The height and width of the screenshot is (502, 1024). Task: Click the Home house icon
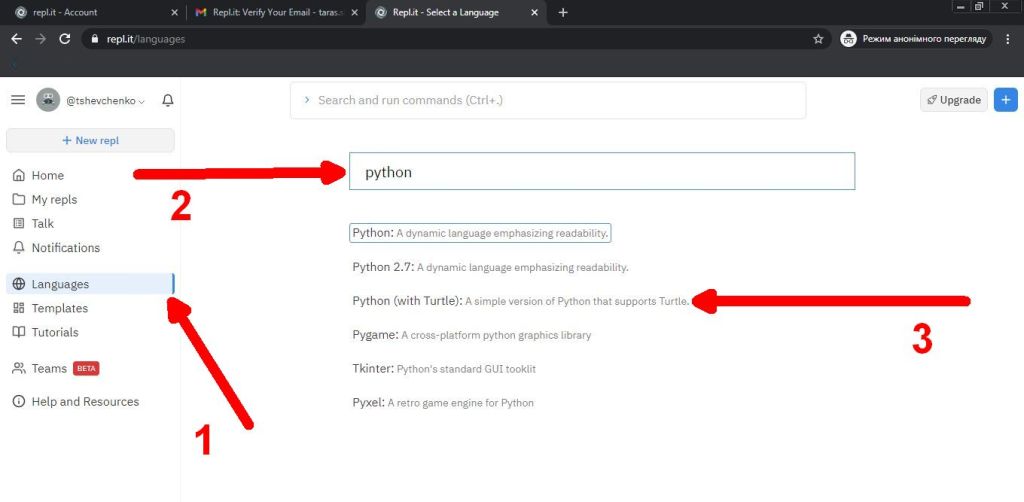pyautogui.click(x=19, y=175)
